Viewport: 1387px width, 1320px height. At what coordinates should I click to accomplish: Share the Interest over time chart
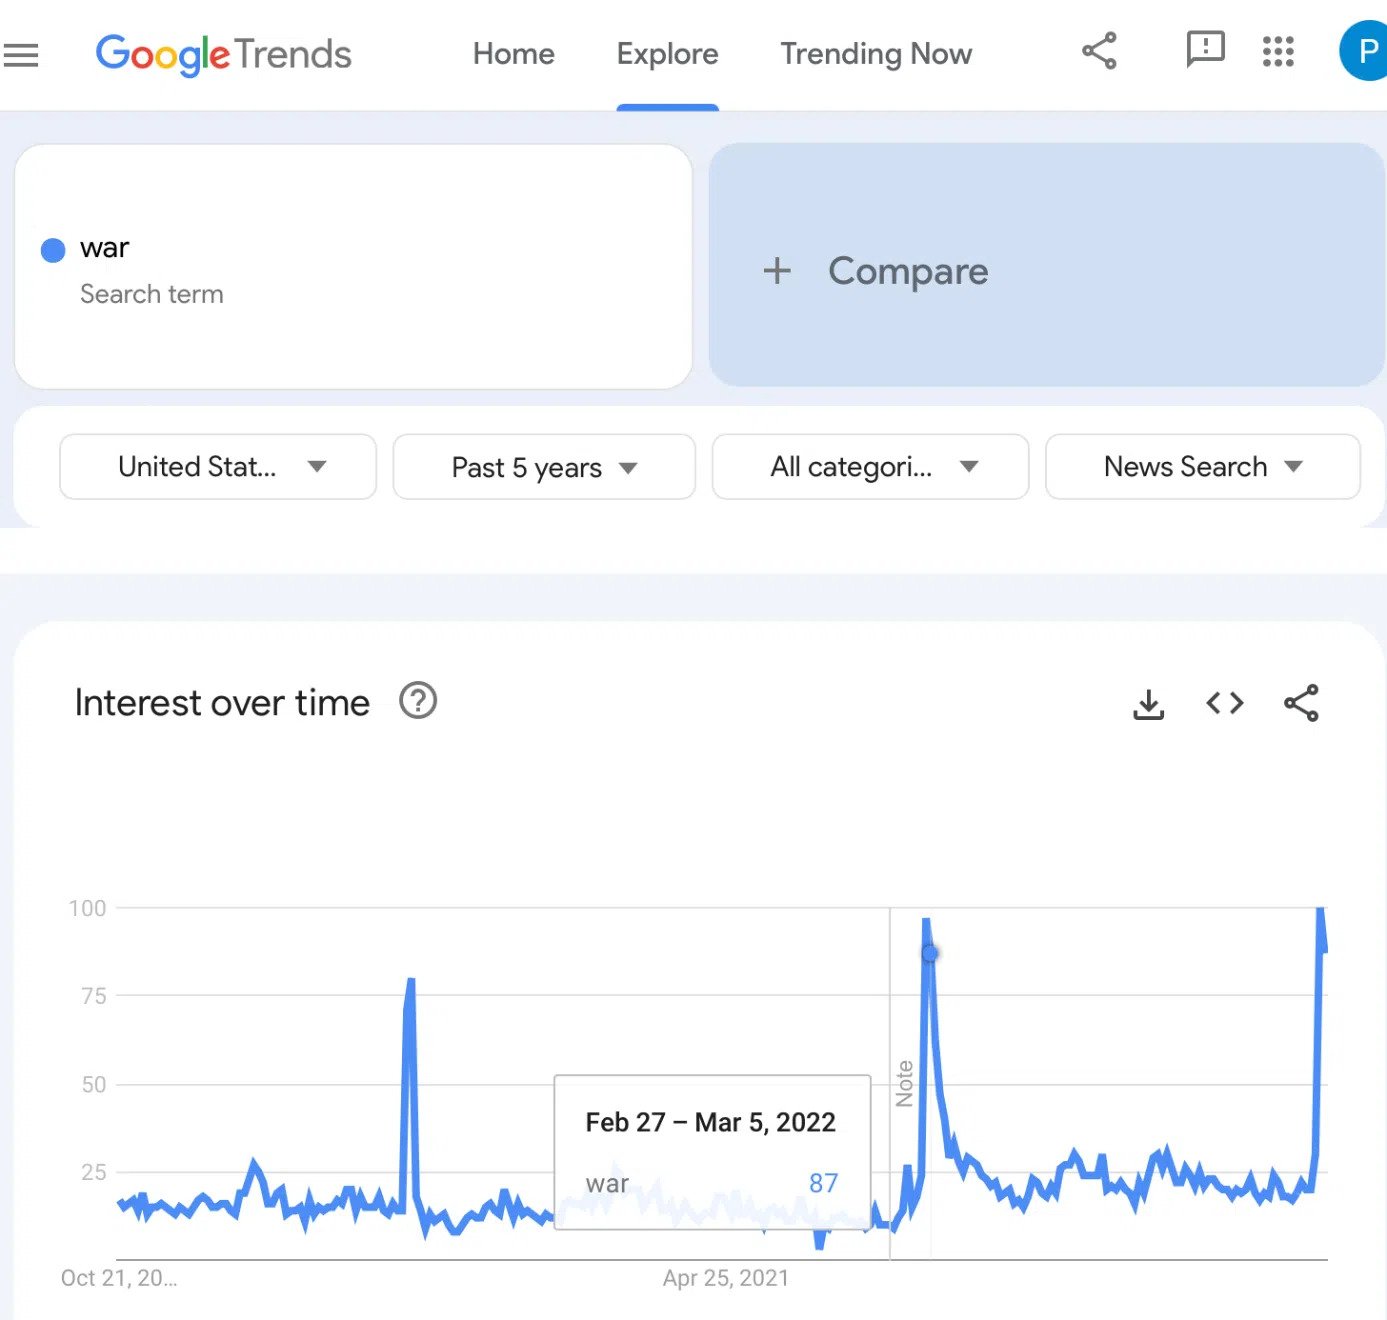[1301, 703]
